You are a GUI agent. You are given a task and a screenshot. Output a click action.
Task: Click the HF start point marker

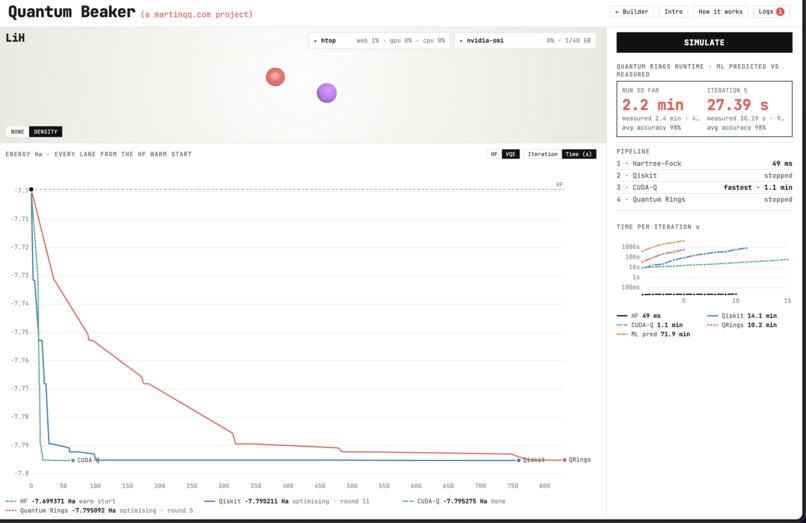tap(31, 190)
